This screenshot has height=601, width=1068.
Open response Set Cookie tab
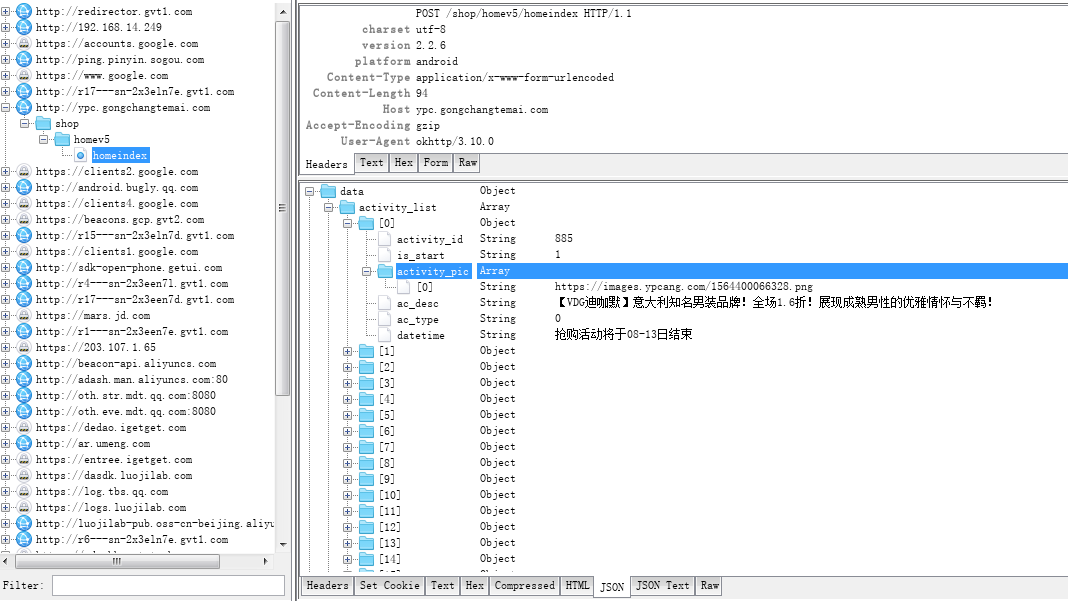390,586
